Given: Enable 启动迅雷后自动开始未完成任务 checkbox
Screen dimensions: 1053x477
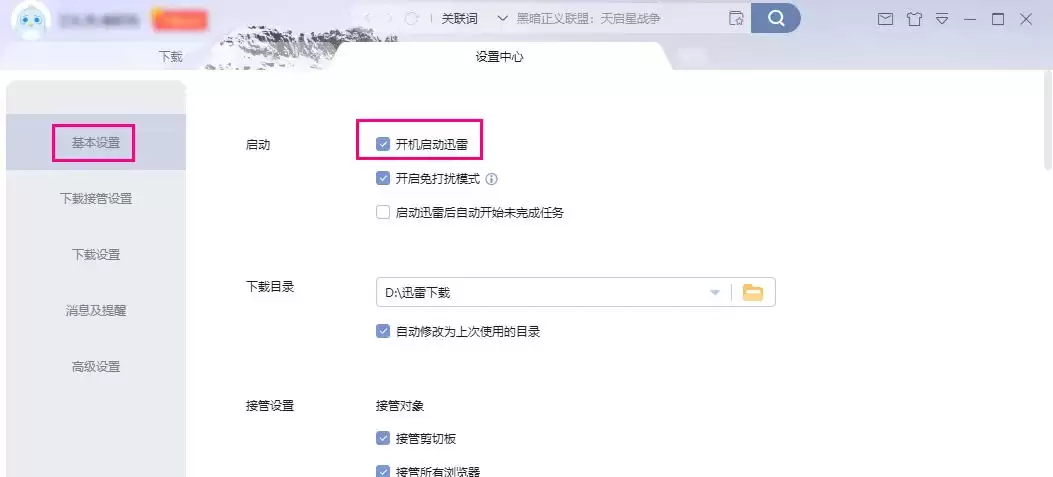Looking at the screenshot, I should coord(383,212).
